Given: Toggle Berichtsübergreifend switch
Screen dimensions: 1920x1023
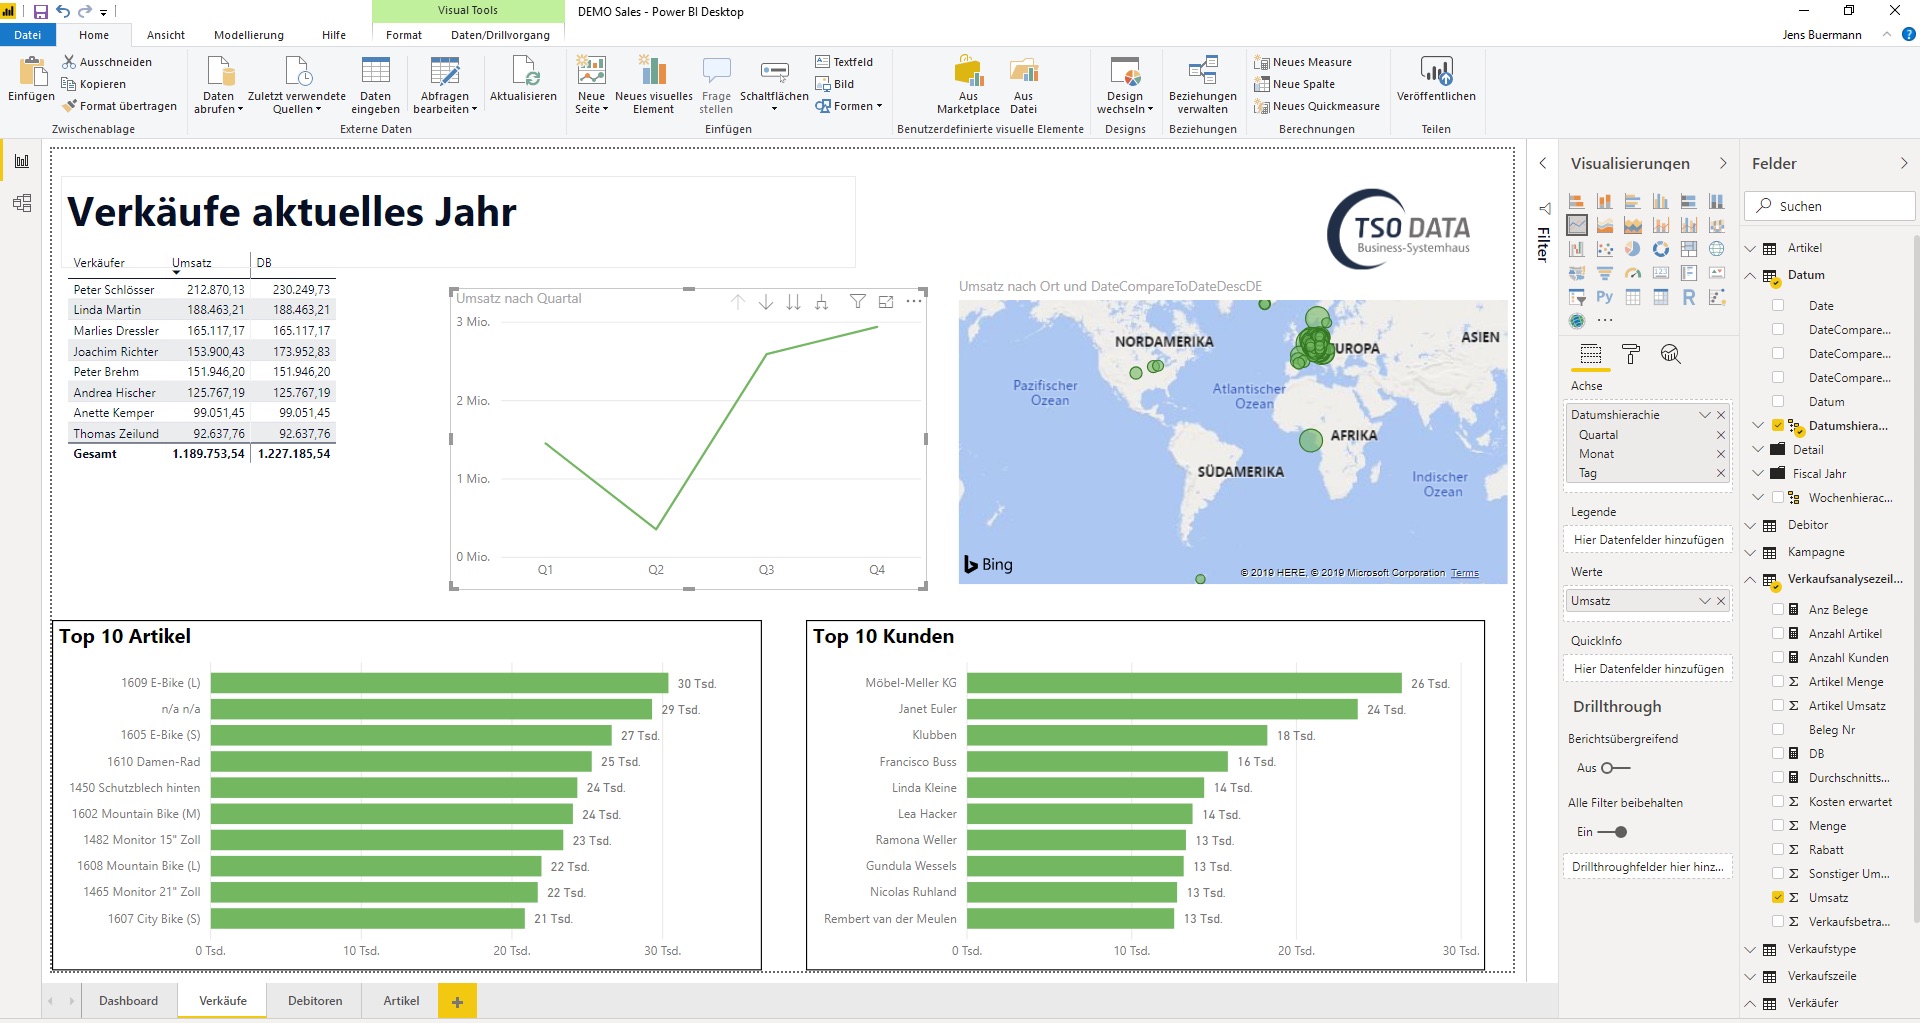Looking at the screenshot, I should tap(1616, 768).
